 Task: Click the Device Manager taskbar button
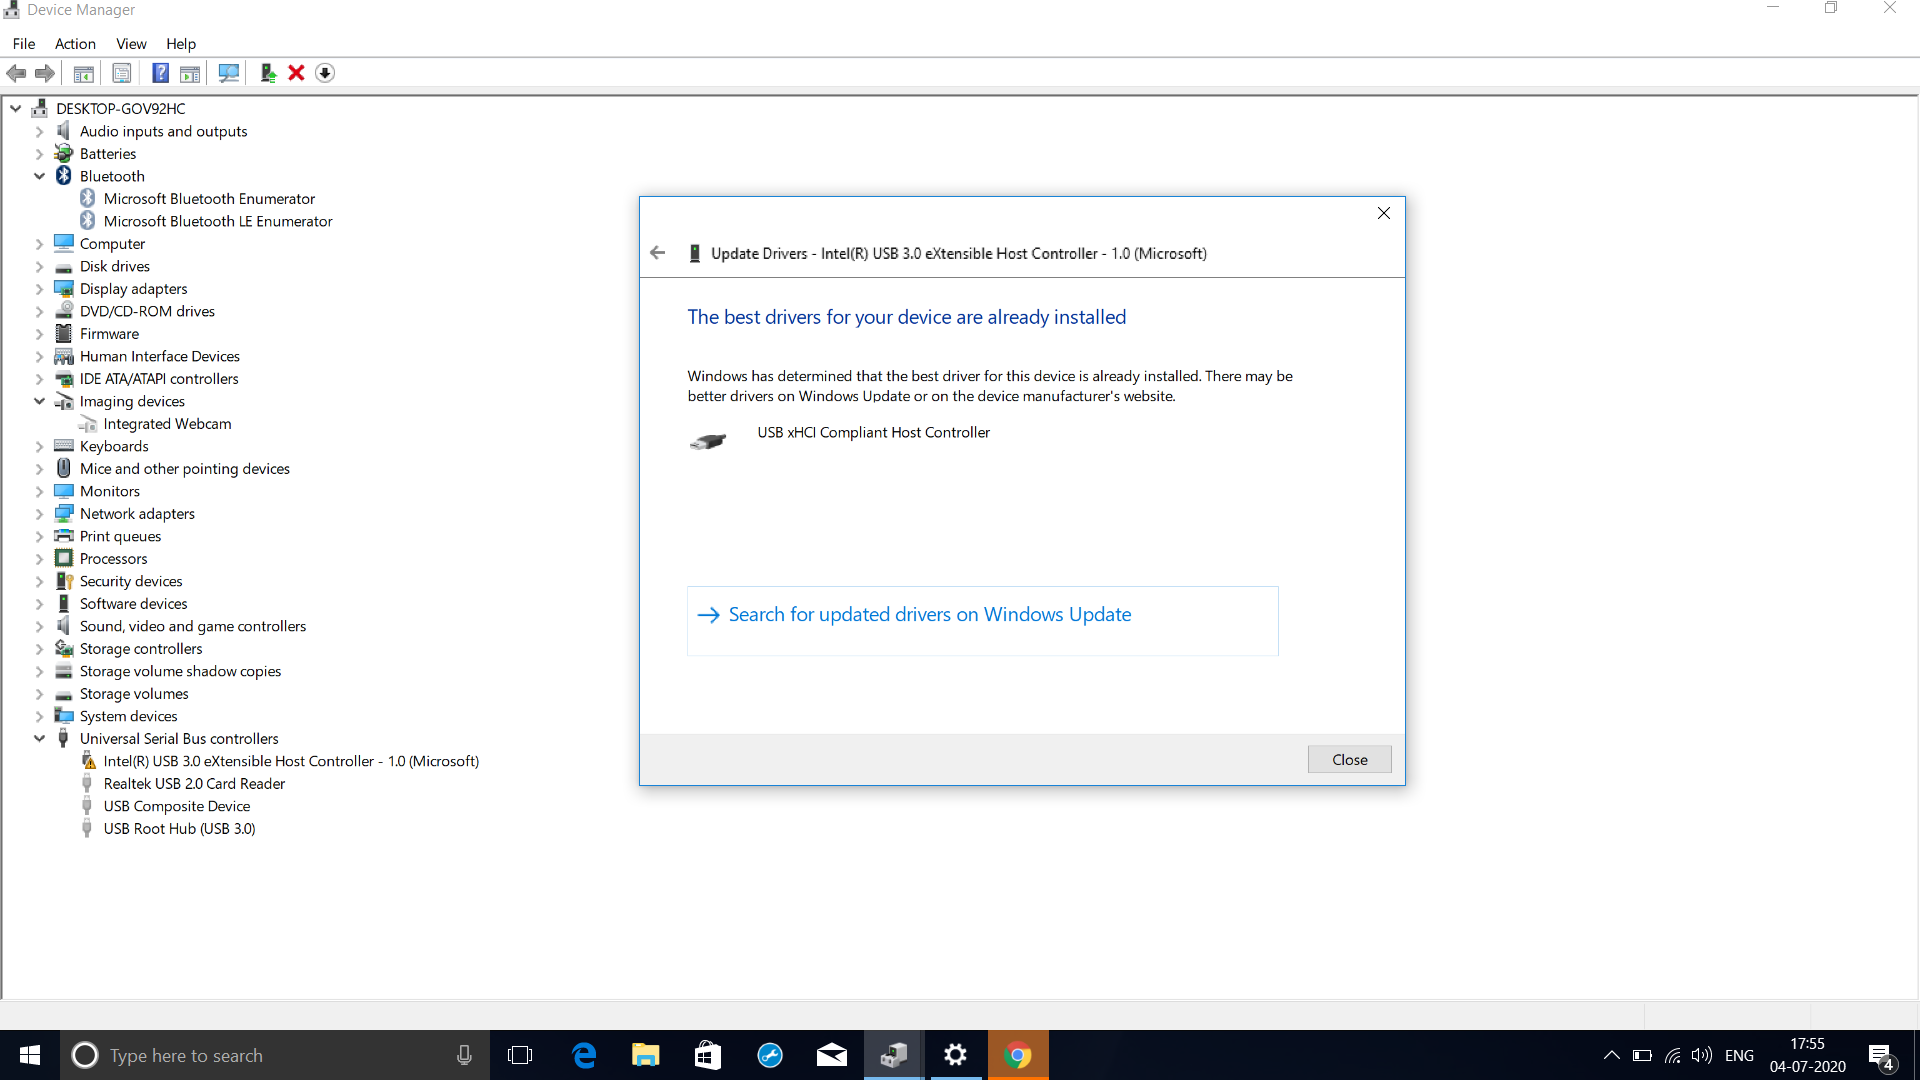[894, 1055]
